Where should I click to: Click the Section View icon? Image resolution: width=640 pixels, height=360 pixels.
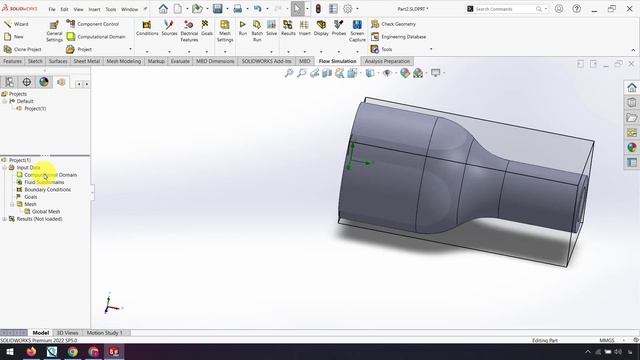pos(327,73)
